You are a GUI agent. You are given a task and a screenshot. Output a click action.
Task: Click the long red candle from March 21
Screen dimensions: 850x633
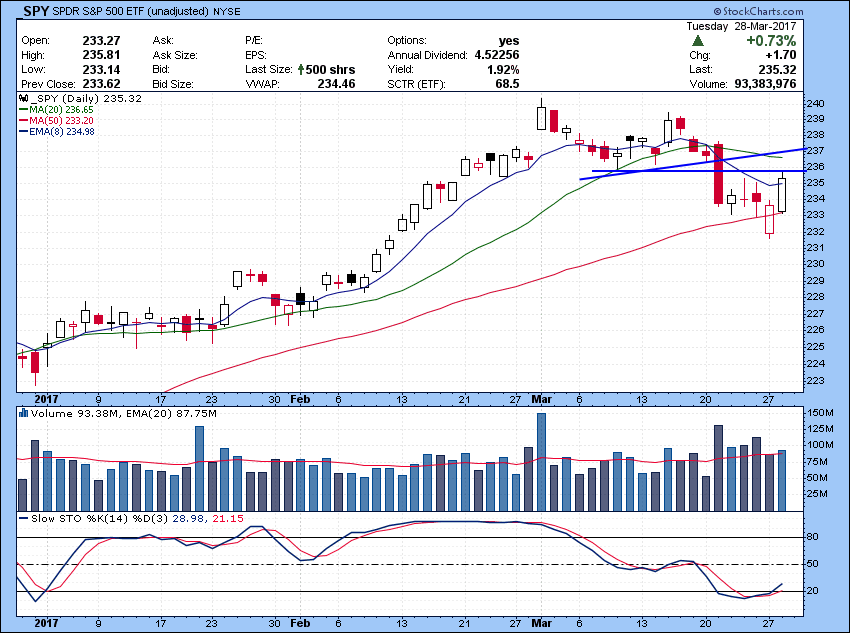pos(719,173)
